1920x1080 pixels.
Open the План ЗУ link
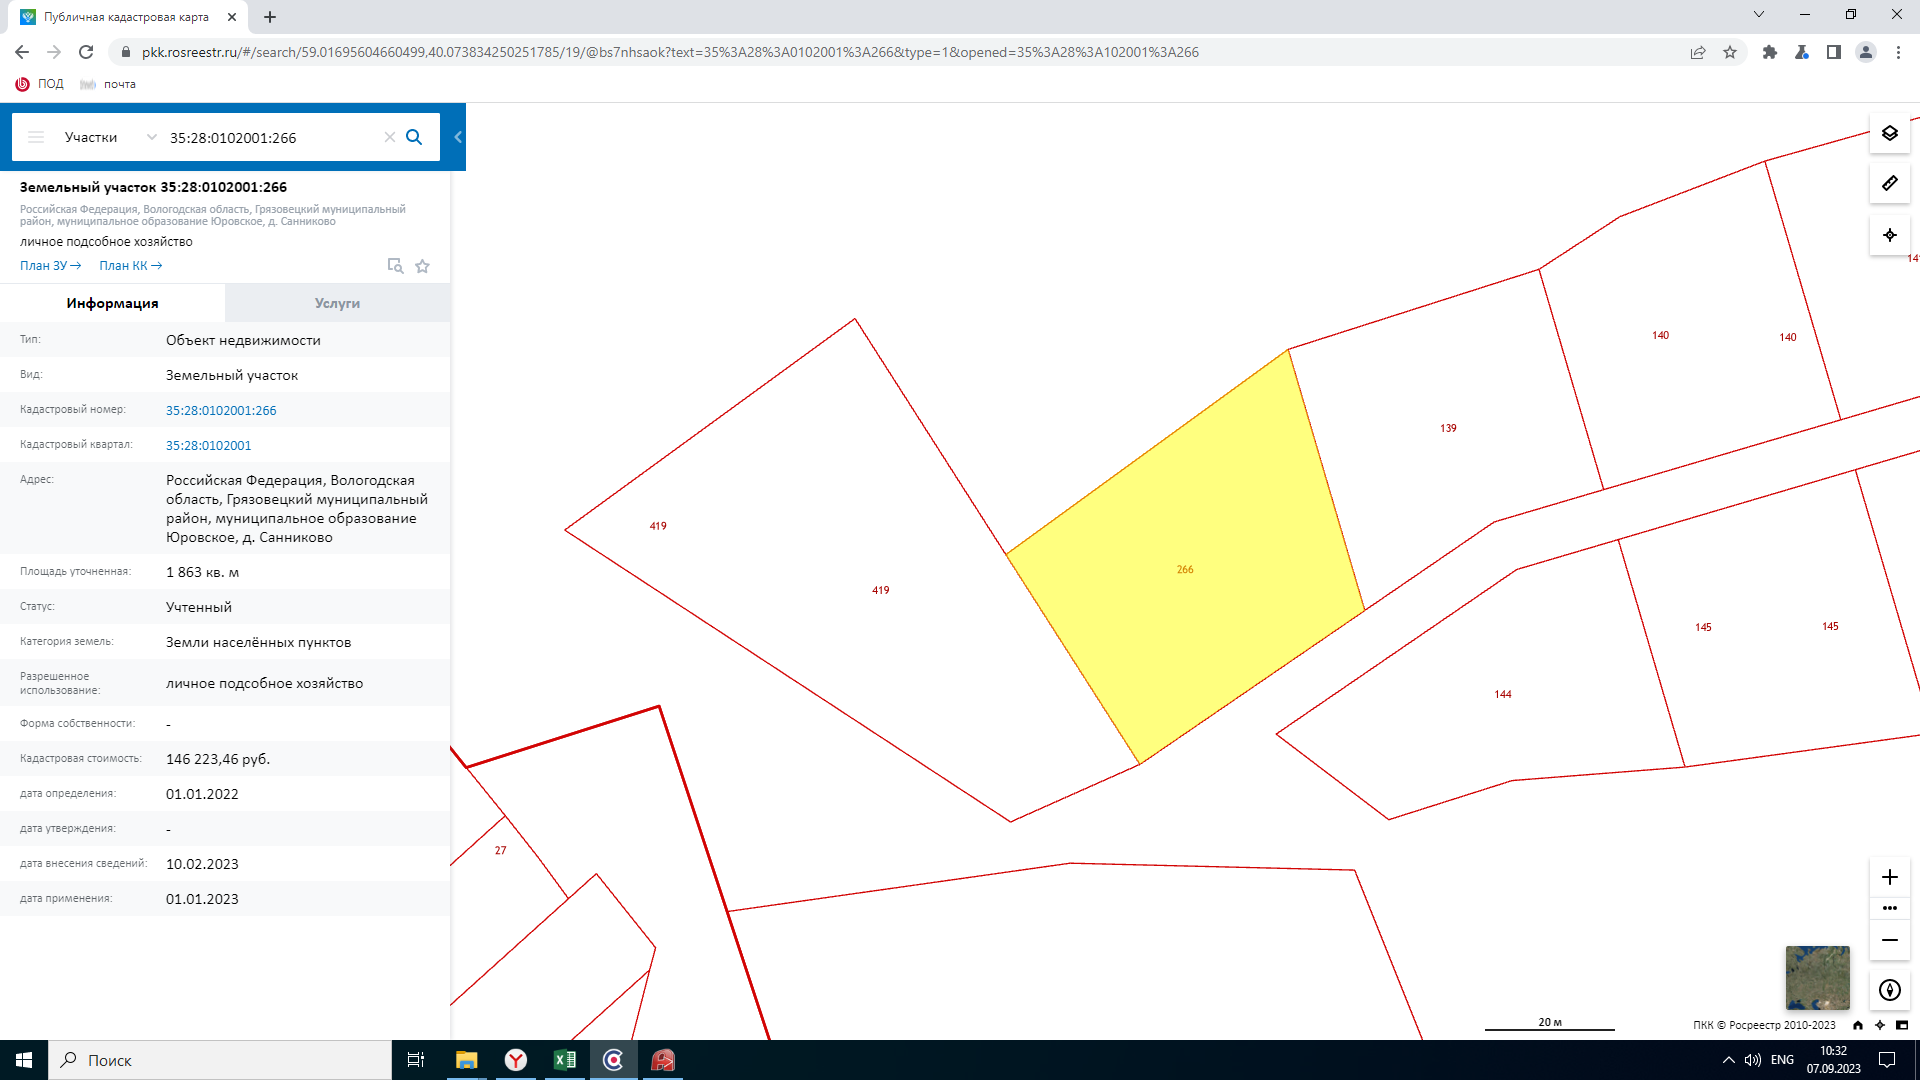point(50,266)
